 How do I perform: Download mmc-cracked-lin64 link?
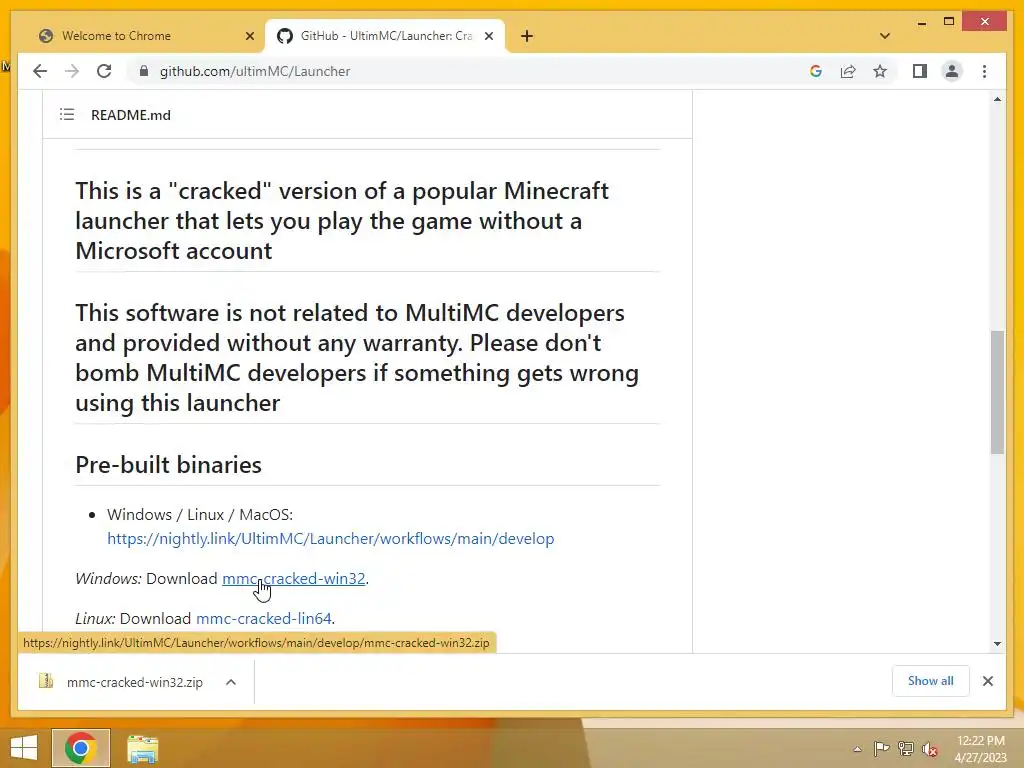click(264, 618)
